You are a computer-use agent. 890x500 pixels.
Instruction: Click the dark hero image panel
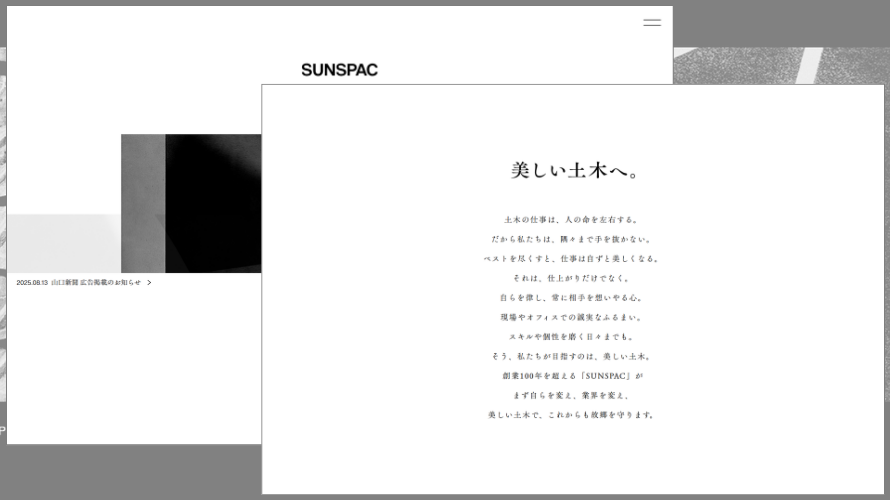pyautogui.click(x=212, y=200)
